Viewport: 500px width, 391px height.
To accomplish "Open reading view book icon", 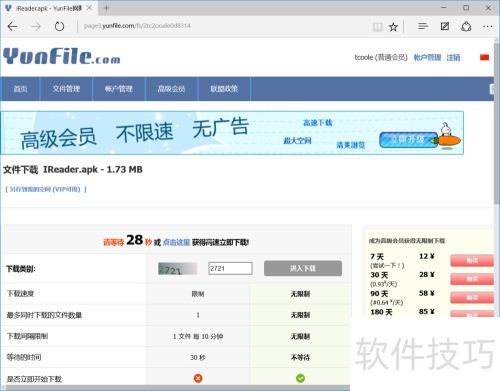I will click(377, 27).
